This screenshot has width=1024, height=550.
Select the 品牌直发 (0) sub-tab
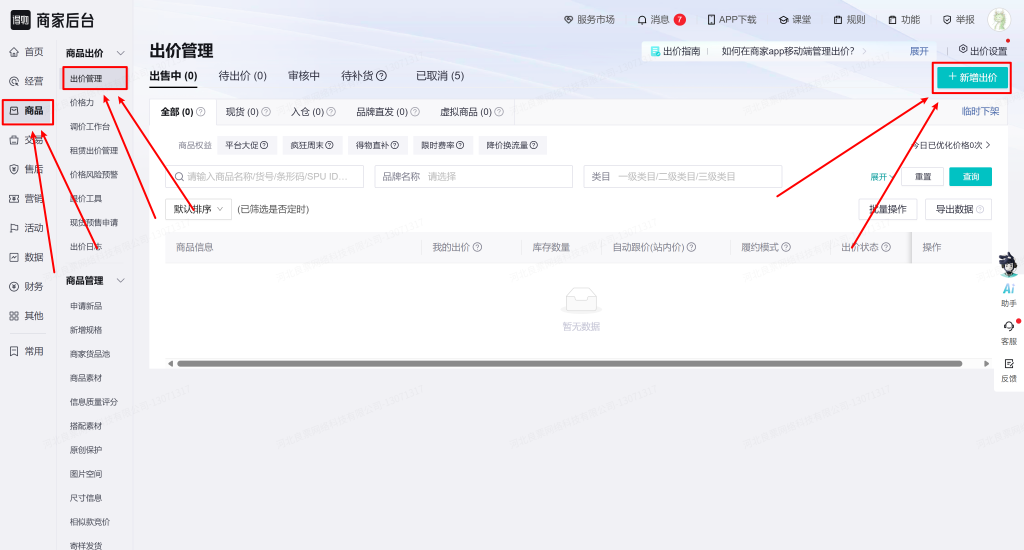pyautogui.click(x=388, y=112)
